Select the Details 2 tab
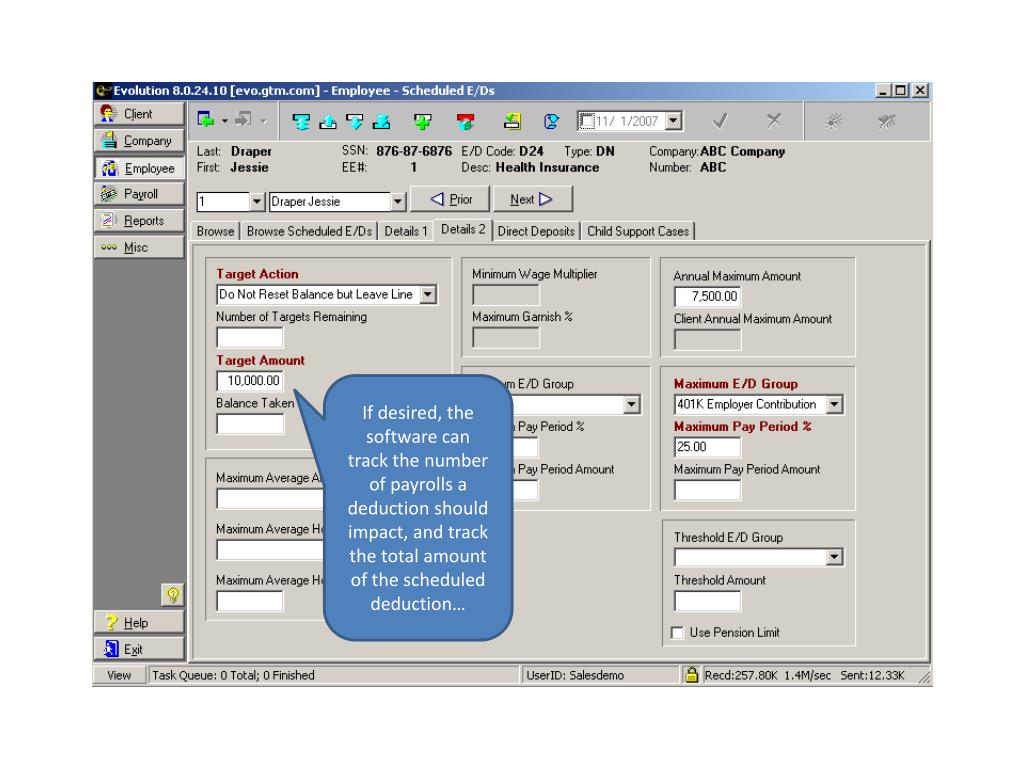The image size is (1024, 768). 463,229
